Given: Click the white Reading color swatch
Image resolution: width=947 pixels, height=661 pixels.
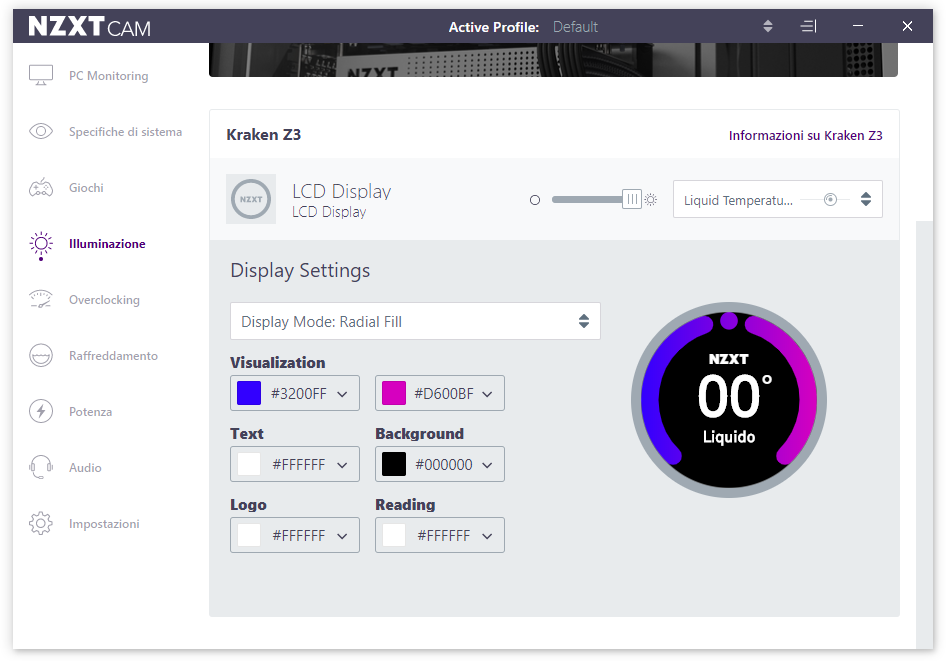Looking at the screenshot, I should 394,535.
